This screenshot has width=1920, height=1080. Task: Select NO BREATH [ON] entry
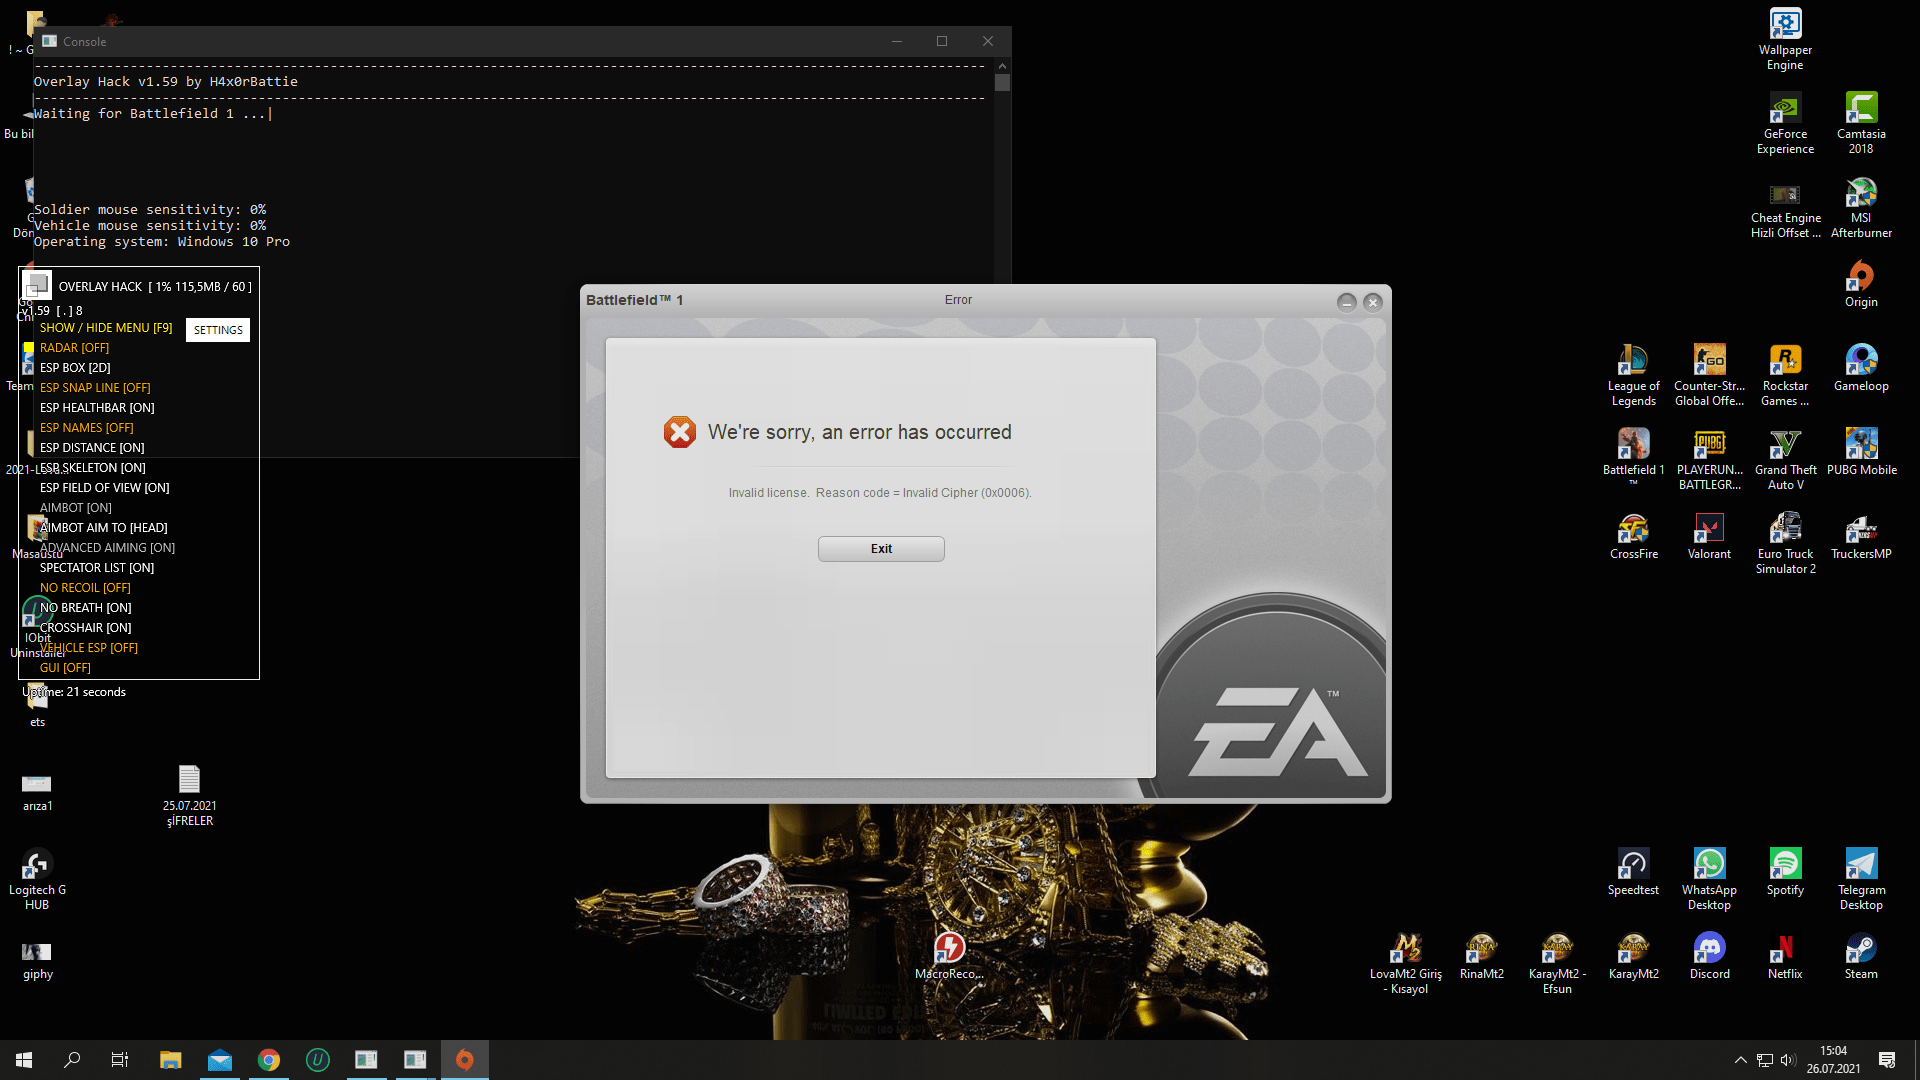(x=85, y=608)
